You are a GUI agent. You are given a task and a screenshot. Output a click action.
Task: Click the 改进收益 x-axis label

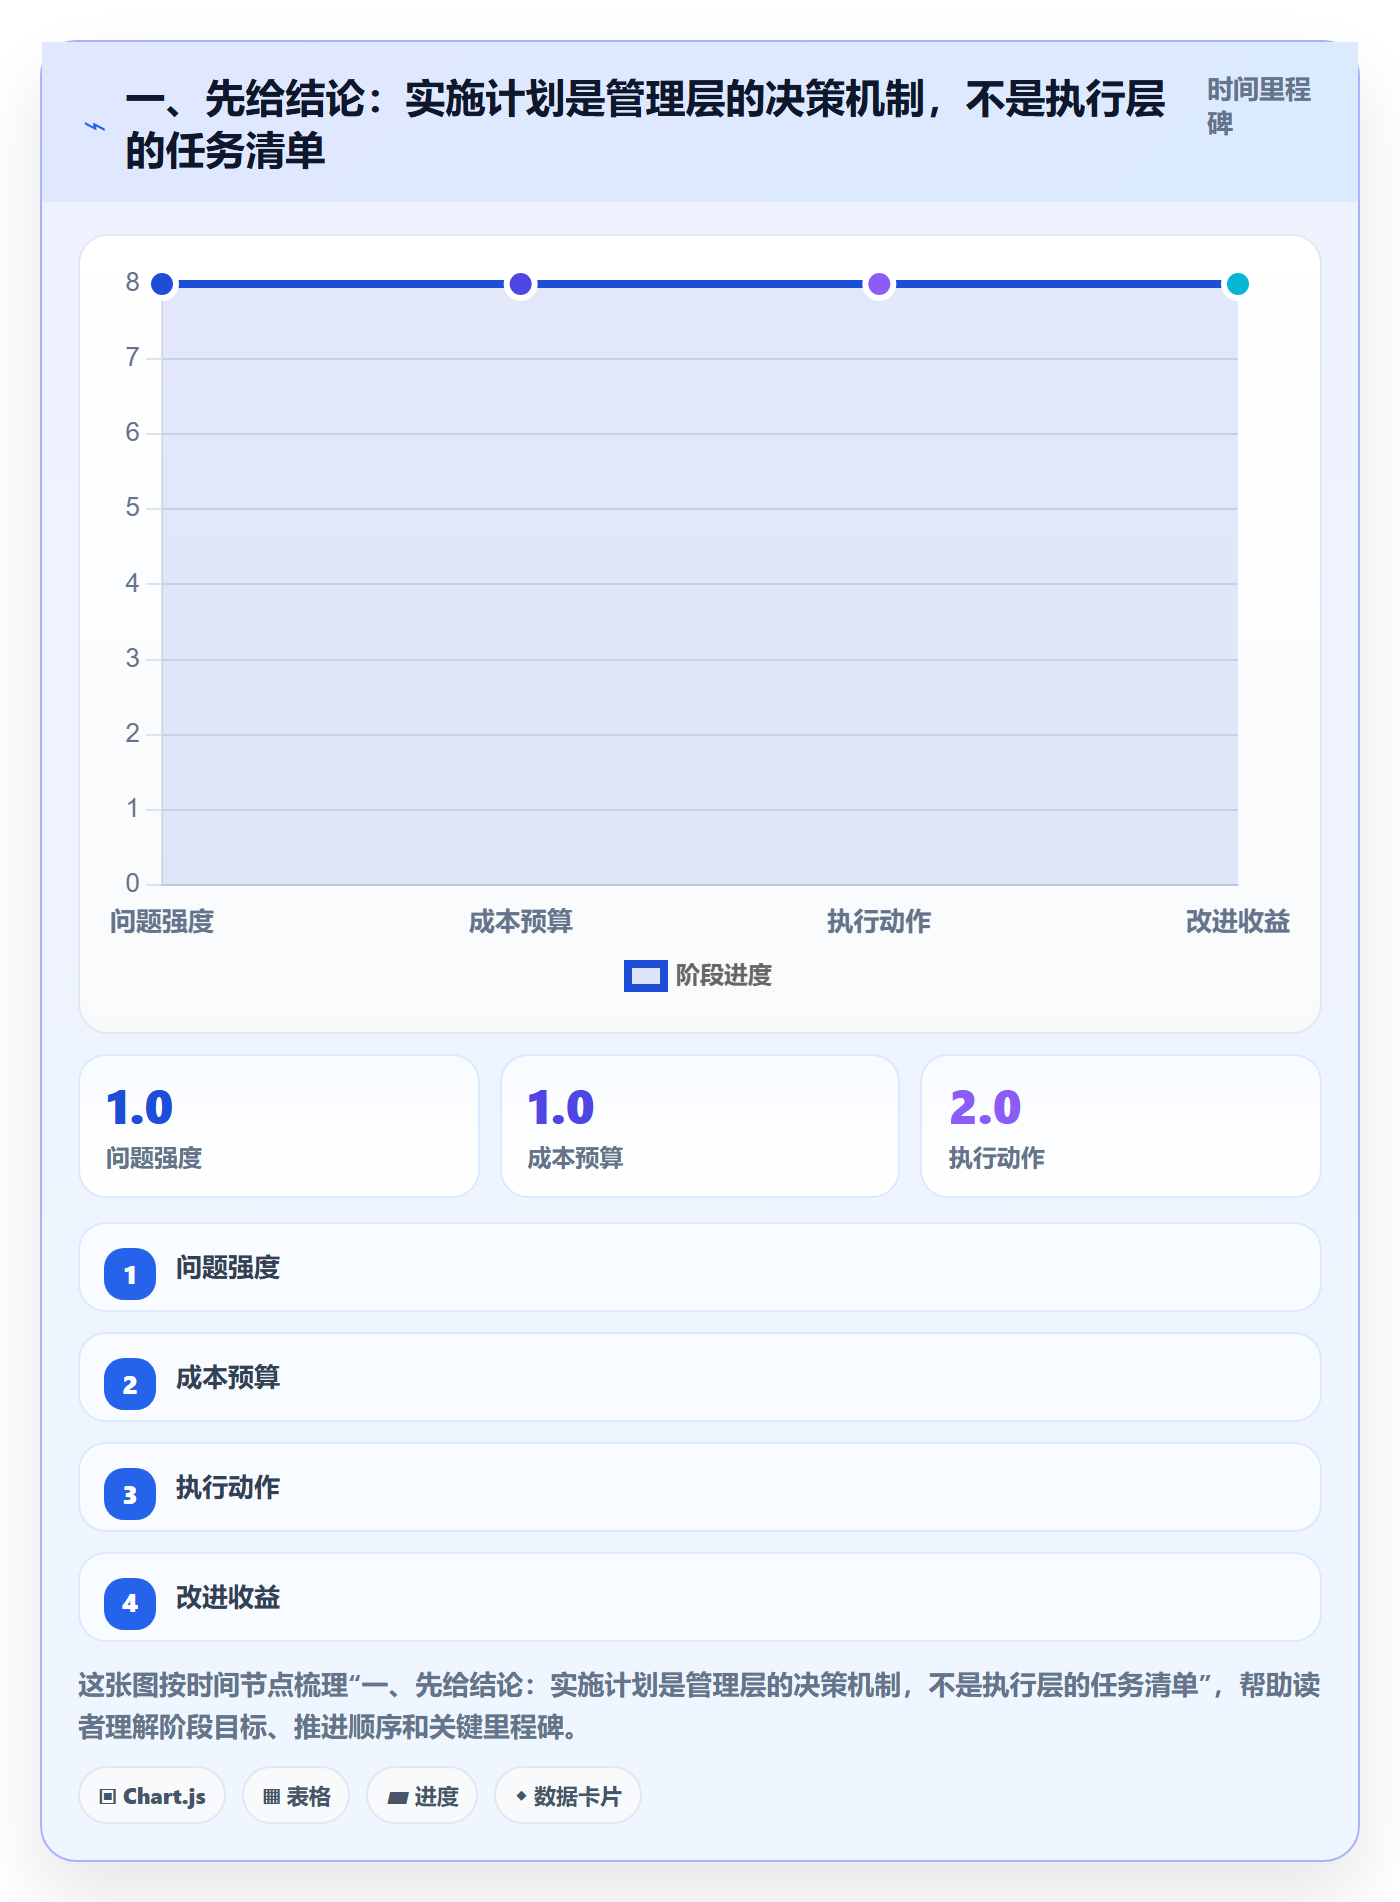[x=1238, y=922]
